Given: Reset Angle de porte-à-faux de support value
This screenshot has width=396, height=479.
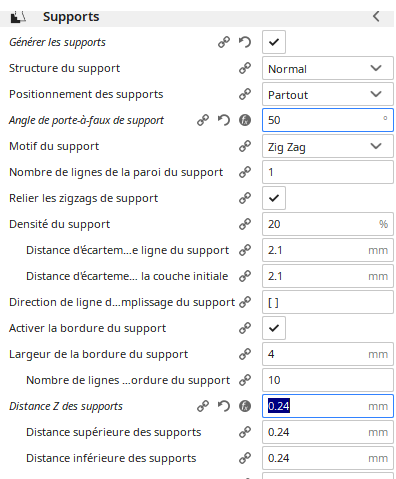Looking at the screenshot, I should [x=224, y=120].
